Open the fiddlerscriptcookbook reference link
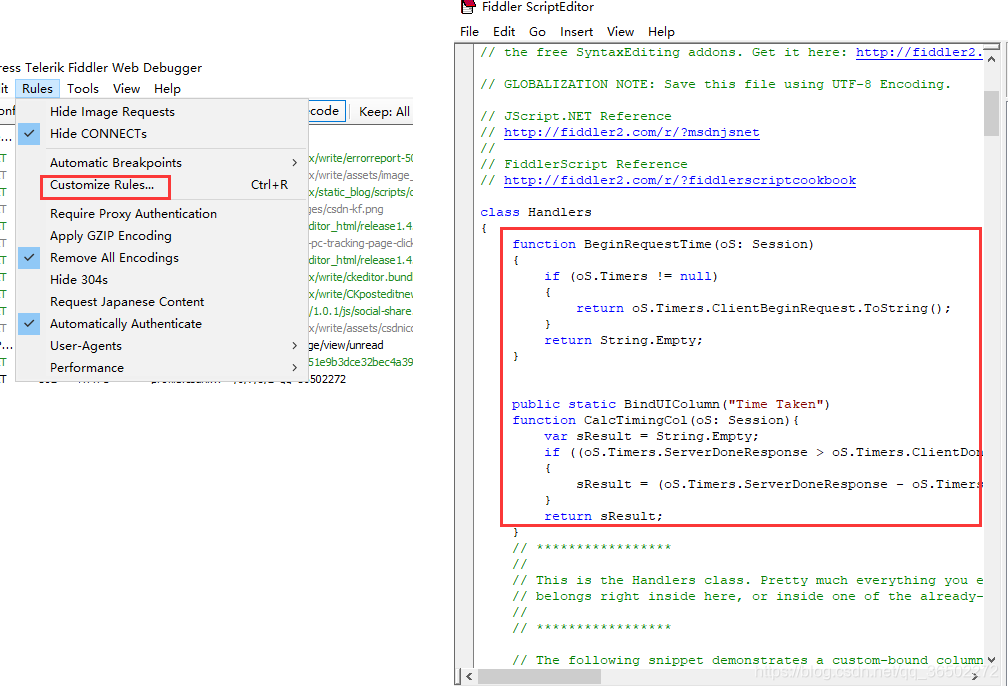Screen dimensions: 1008x690 pos(680,181)
